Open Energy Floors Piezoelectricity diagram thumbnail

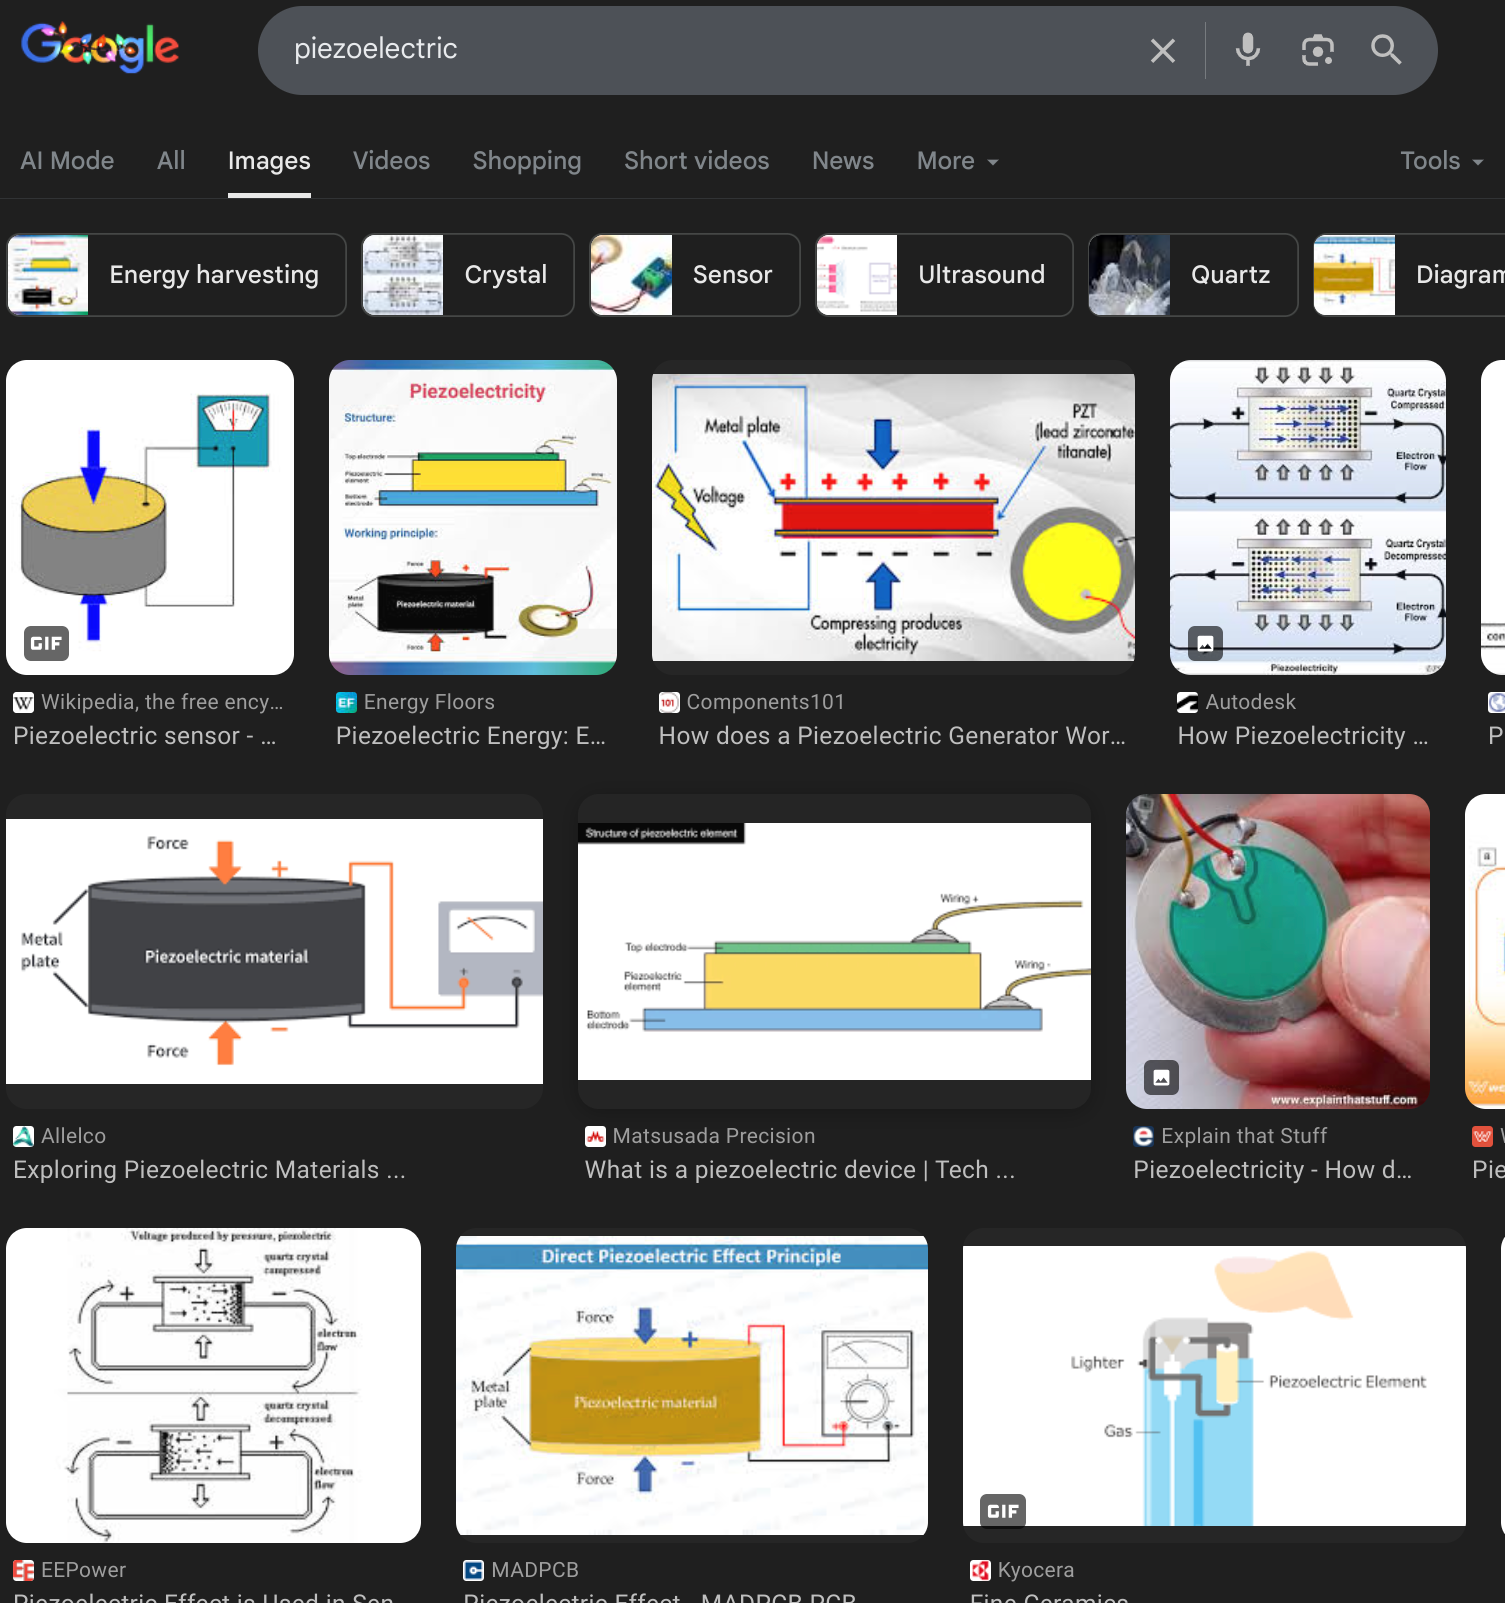point(473,517)
